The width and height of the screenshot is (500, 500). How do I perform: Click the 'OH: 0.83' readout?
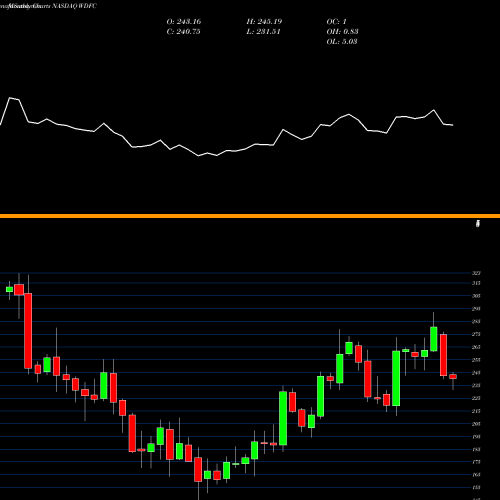tap(342, 32)
